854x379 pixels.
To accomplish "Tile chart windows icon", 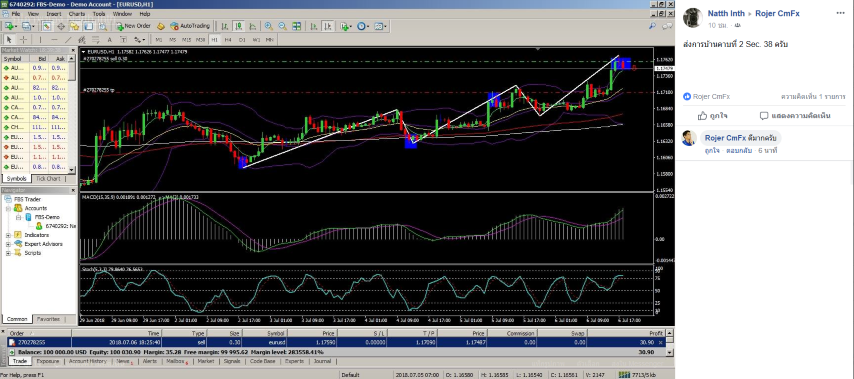I will [x=297, y=26].
